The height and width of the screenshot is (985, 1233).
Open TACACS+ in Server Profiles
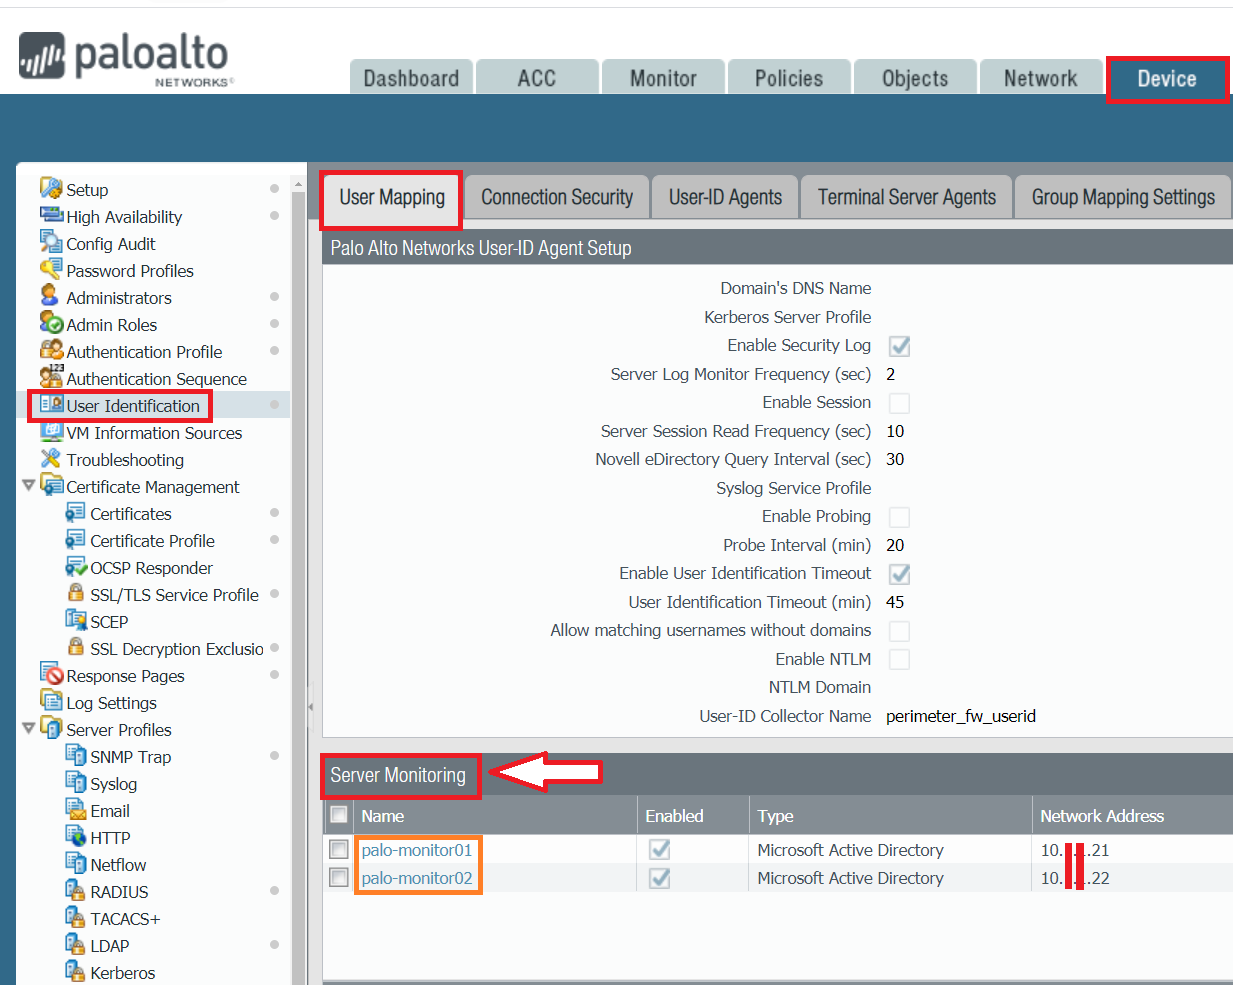(125, 918)
